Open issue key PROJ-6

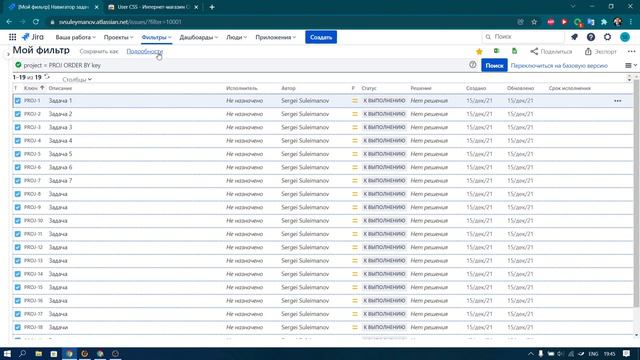tap(32, 167)
